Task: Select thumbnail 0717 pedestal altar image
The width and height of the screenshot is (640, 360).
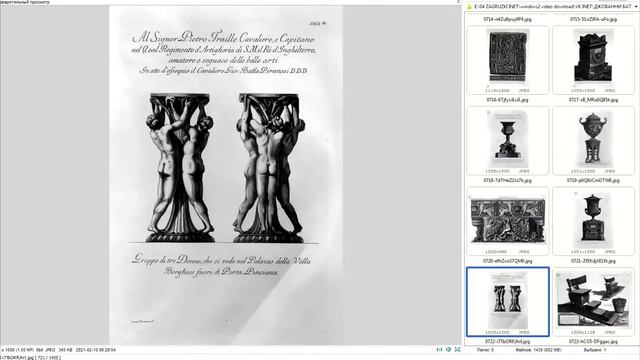Action: (593, 60)
